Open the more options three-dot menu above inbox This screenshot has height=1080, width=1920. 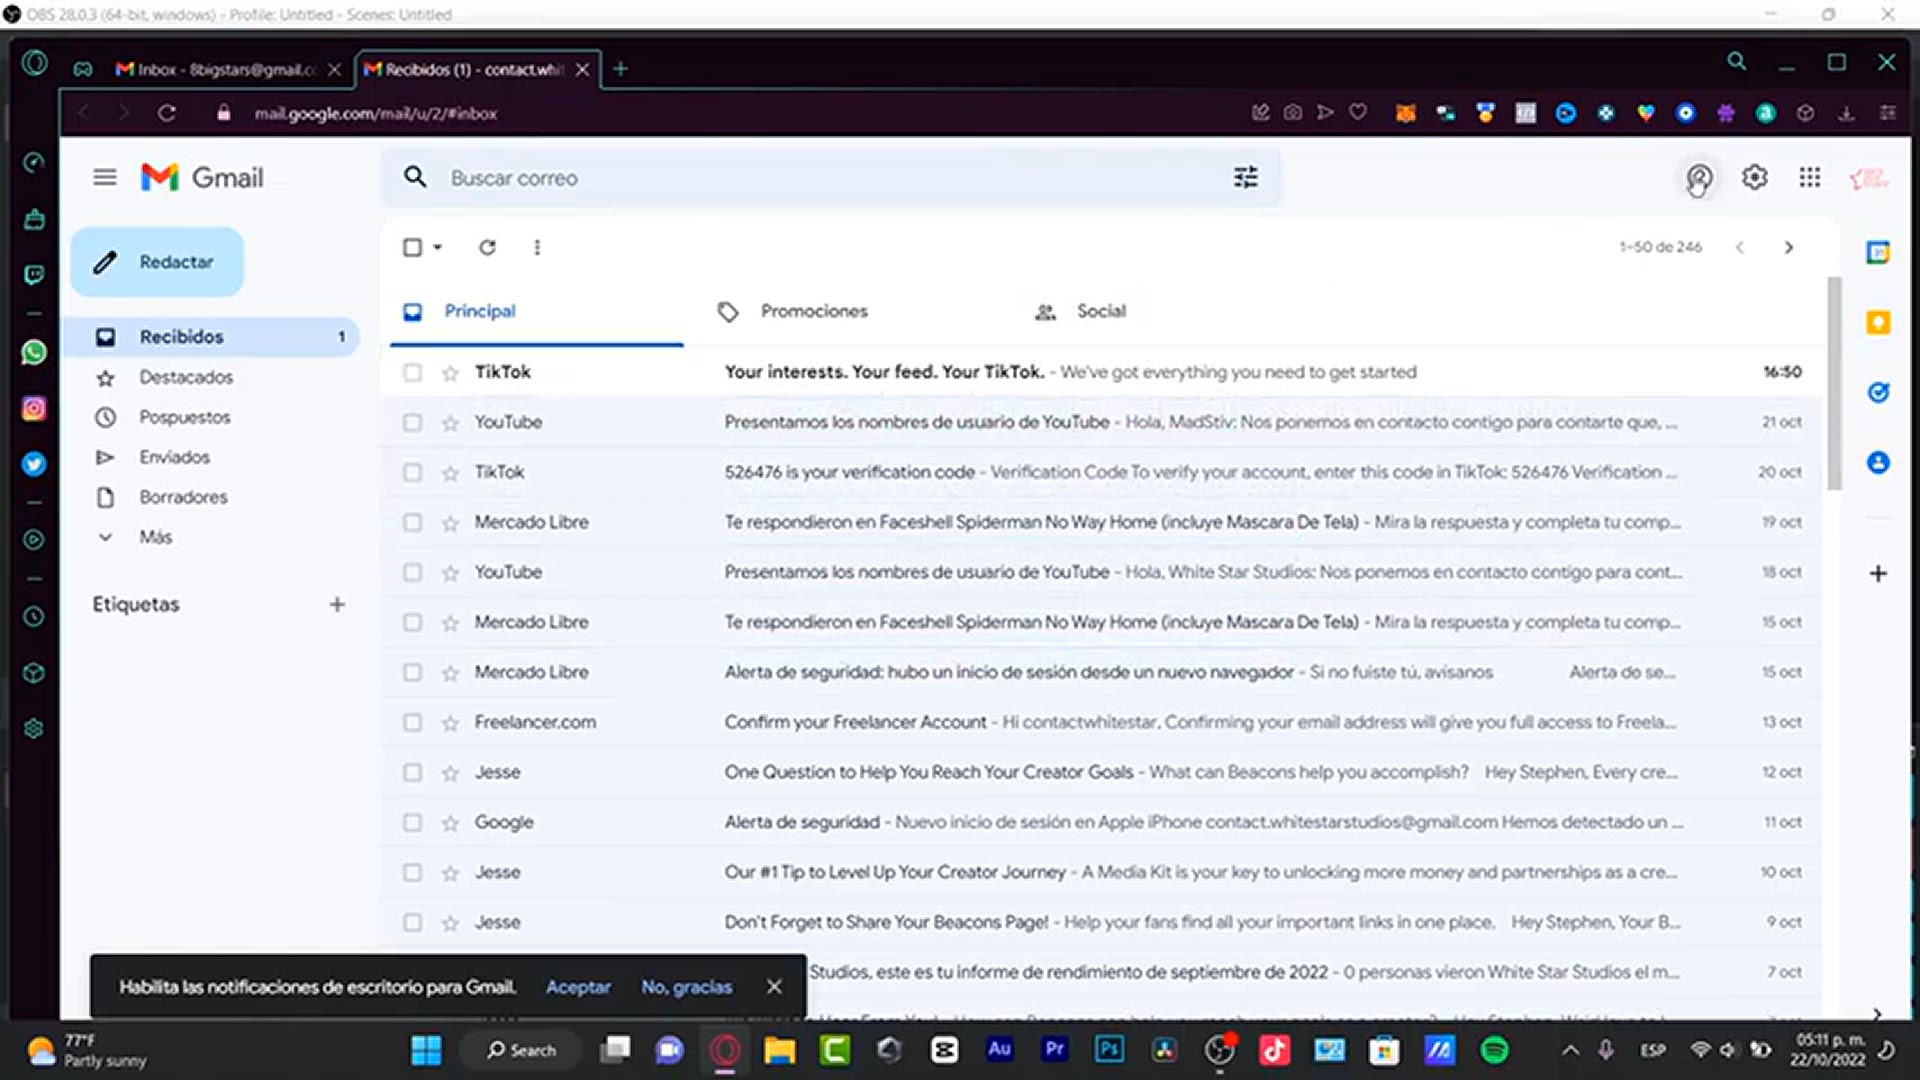pyautogui.click(x=537, y=247)
